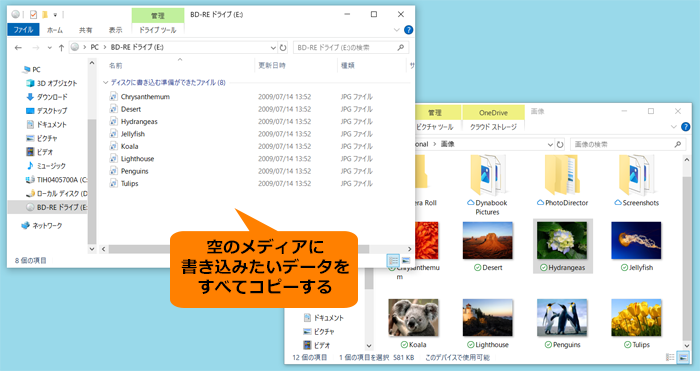The image size is (700, 371).
Task: Switch BD-RE window to large icons view
Action: 406,261
